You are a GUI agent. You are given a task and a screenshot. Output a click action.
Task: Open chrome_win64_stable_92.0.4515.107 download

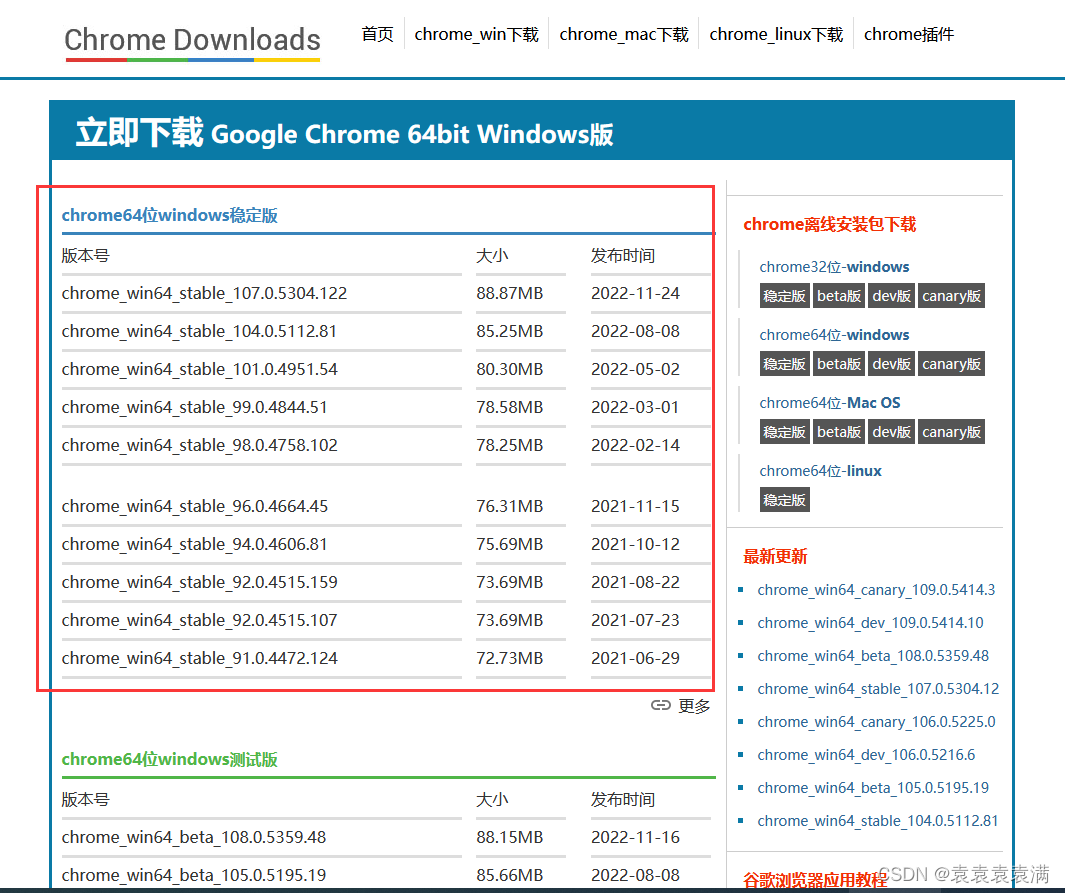coord(200,621)
